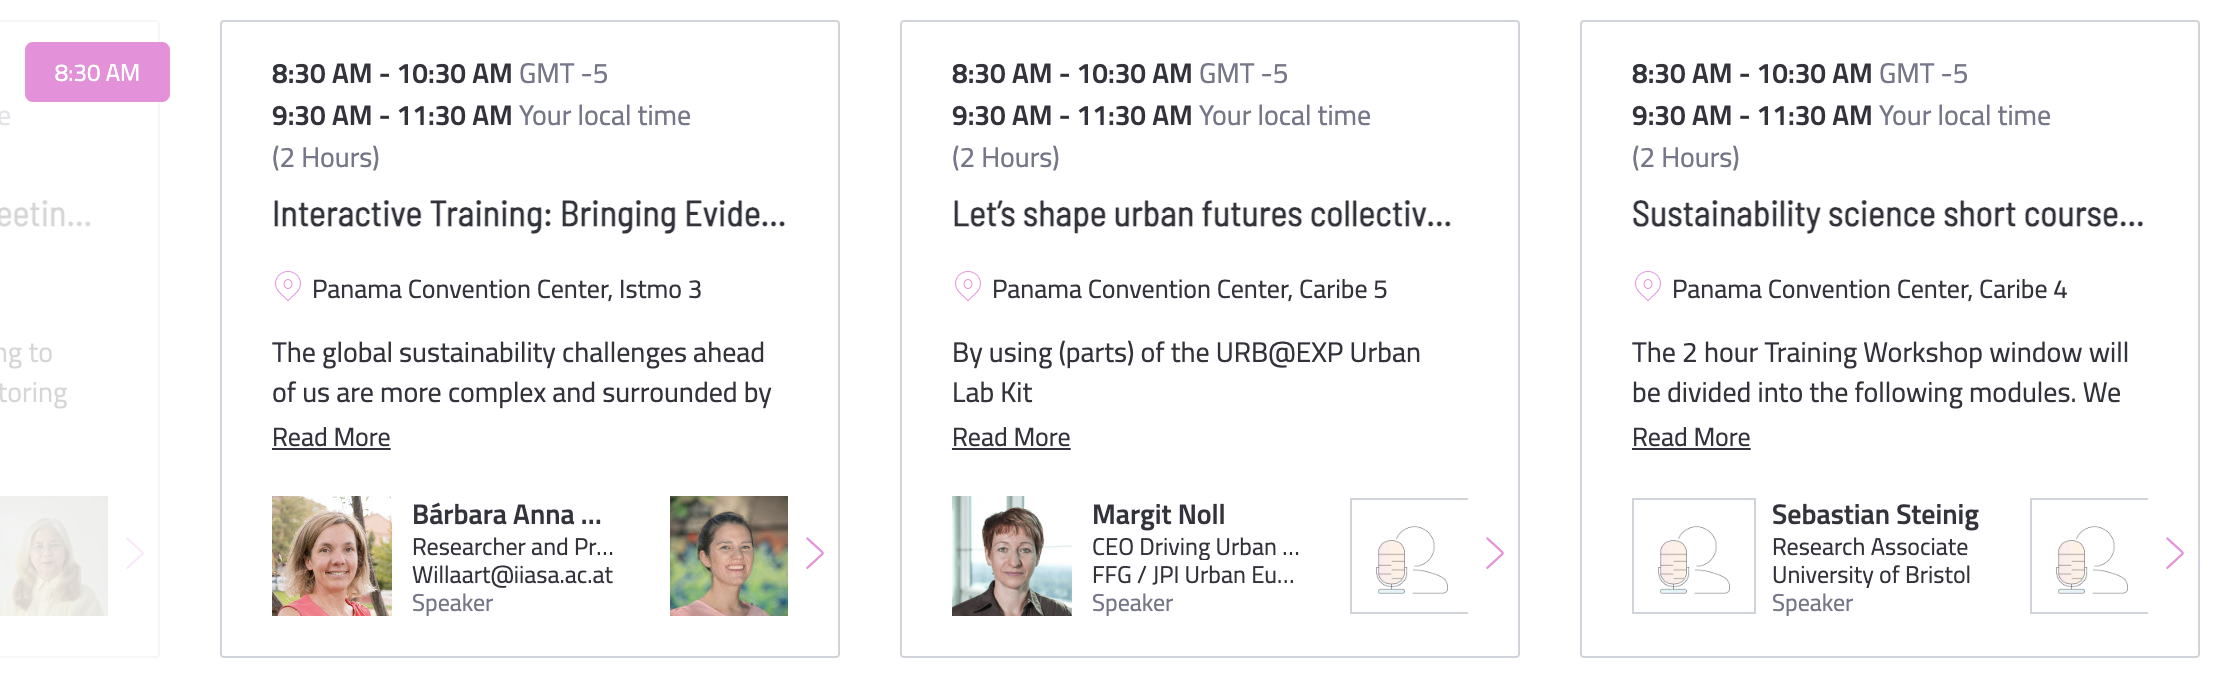Click faded next-speaker arrow in leftmost card
The height and width of the screenshot is (690, 2238).
[x=135, y=553]
